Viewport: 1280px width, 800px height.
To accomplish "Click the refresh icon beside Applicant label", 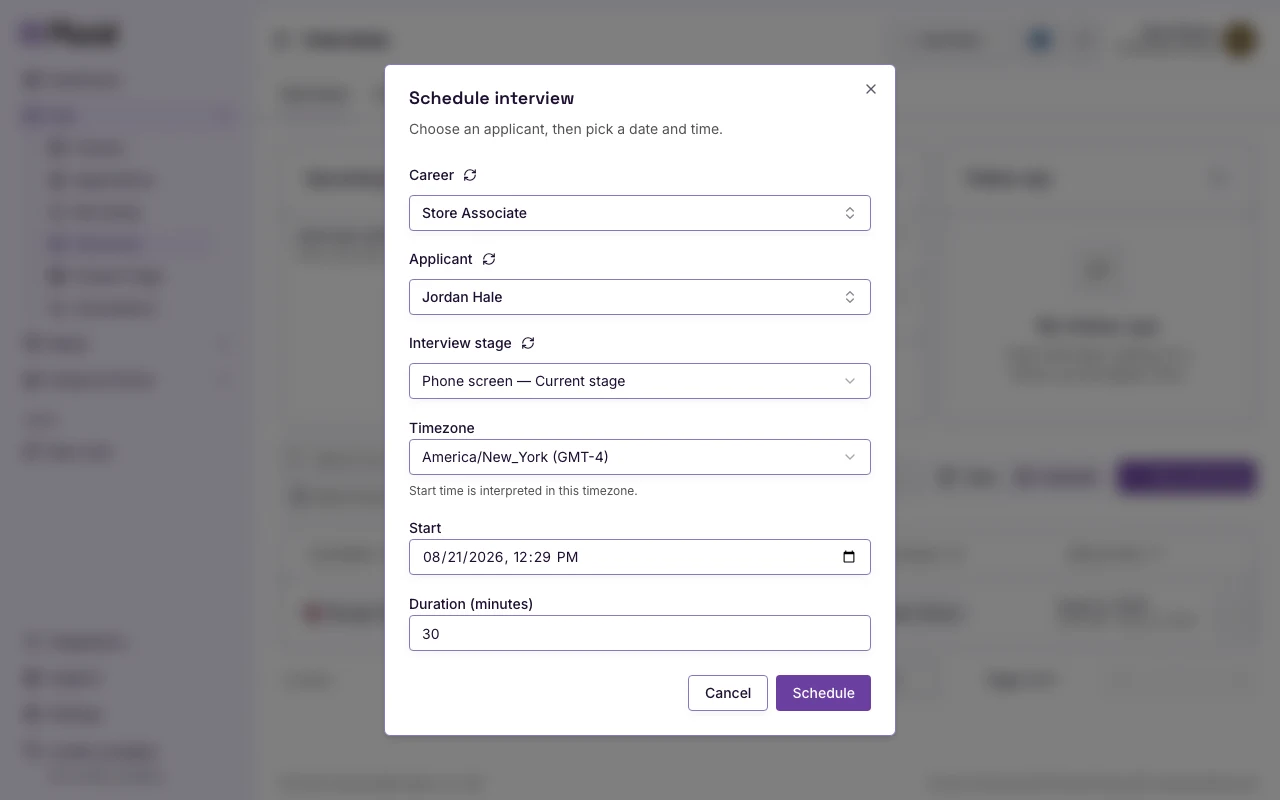I will point(489,259).
